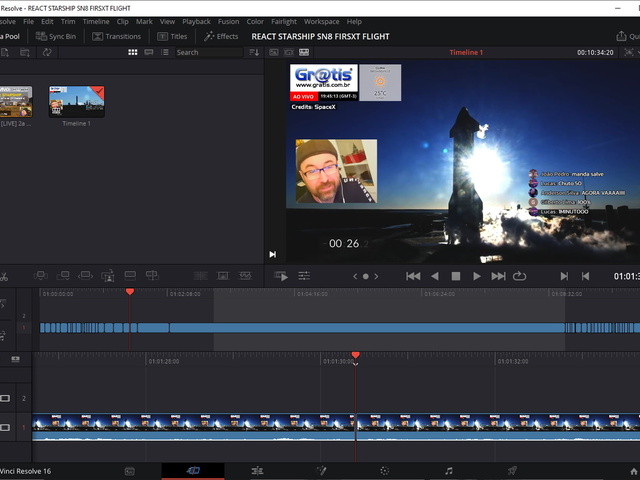Viewport: 640px width, 480px height.
Task: Open the media pool sort order dropdown
Action: [x=254, y=52]
